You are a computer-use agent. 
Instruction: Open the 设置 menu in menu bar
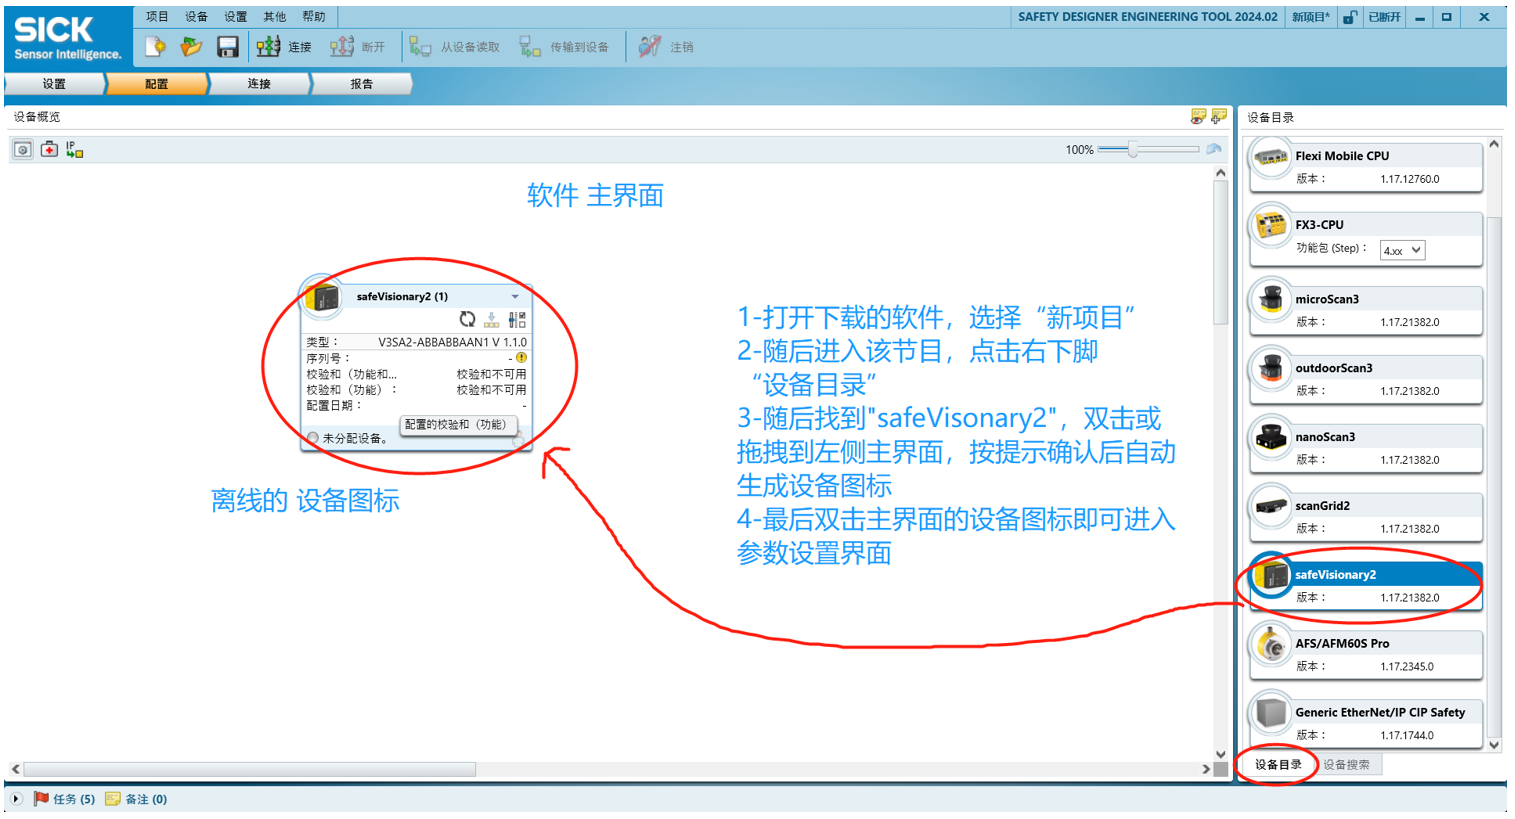coord(235,16)
